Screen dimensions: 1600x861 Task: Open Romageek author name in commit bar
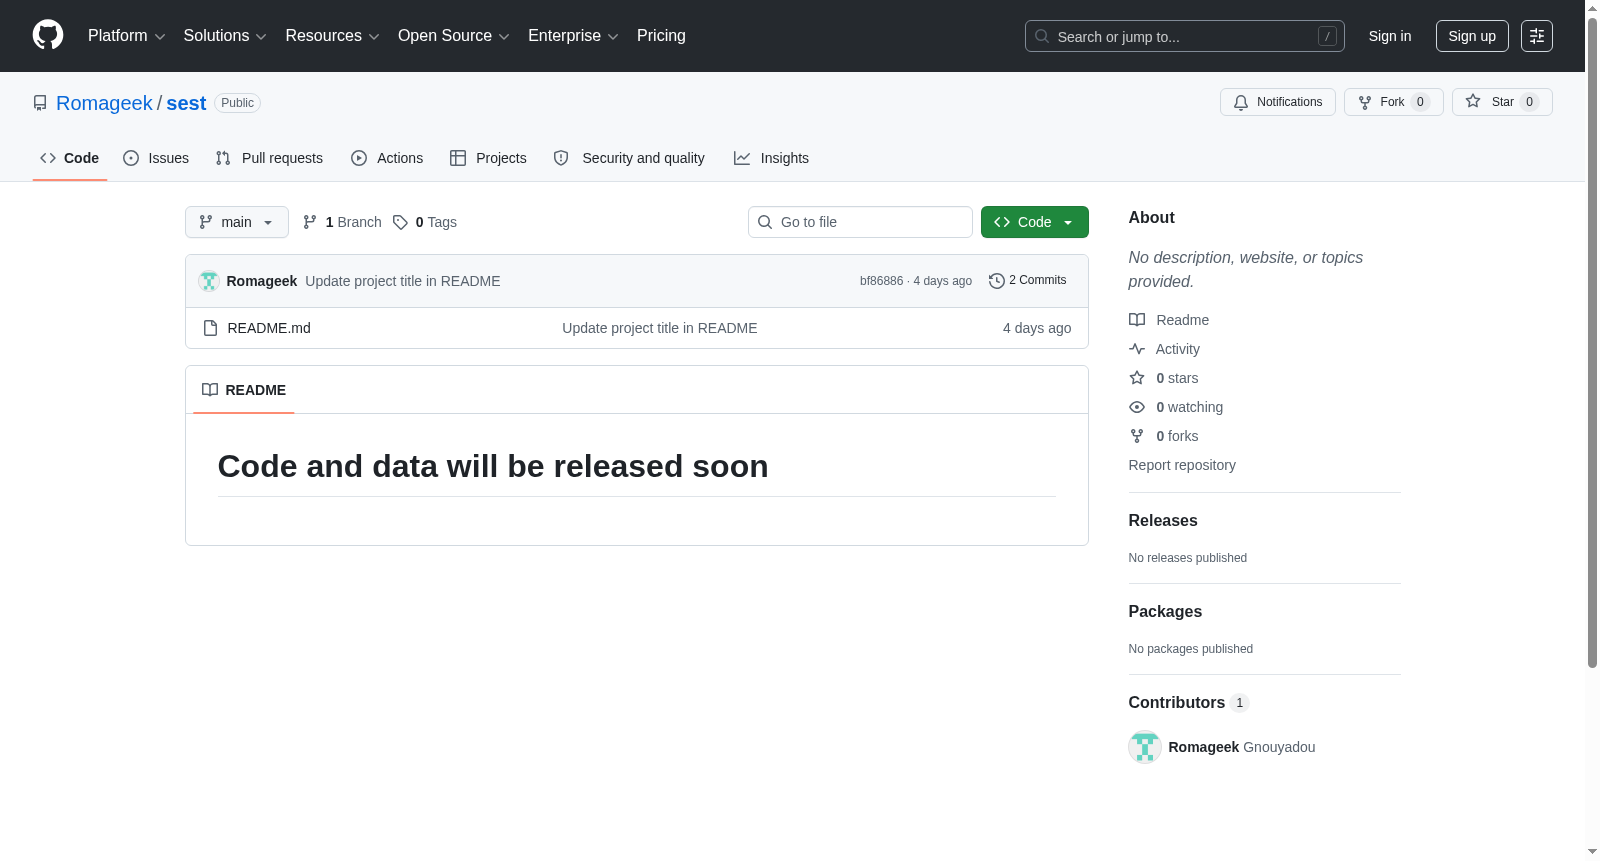click(x=262, y=281)
